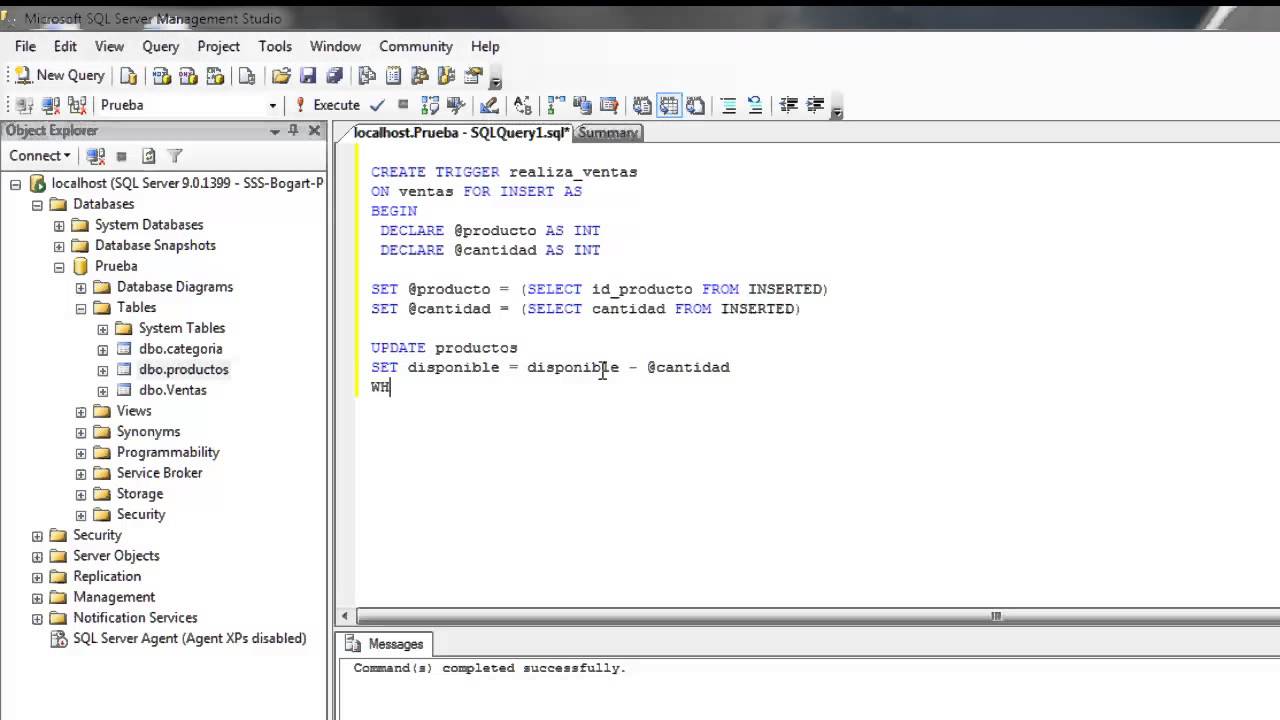
Task: Click the Analysis Services MDX Query icon
Action: (161, 76)
